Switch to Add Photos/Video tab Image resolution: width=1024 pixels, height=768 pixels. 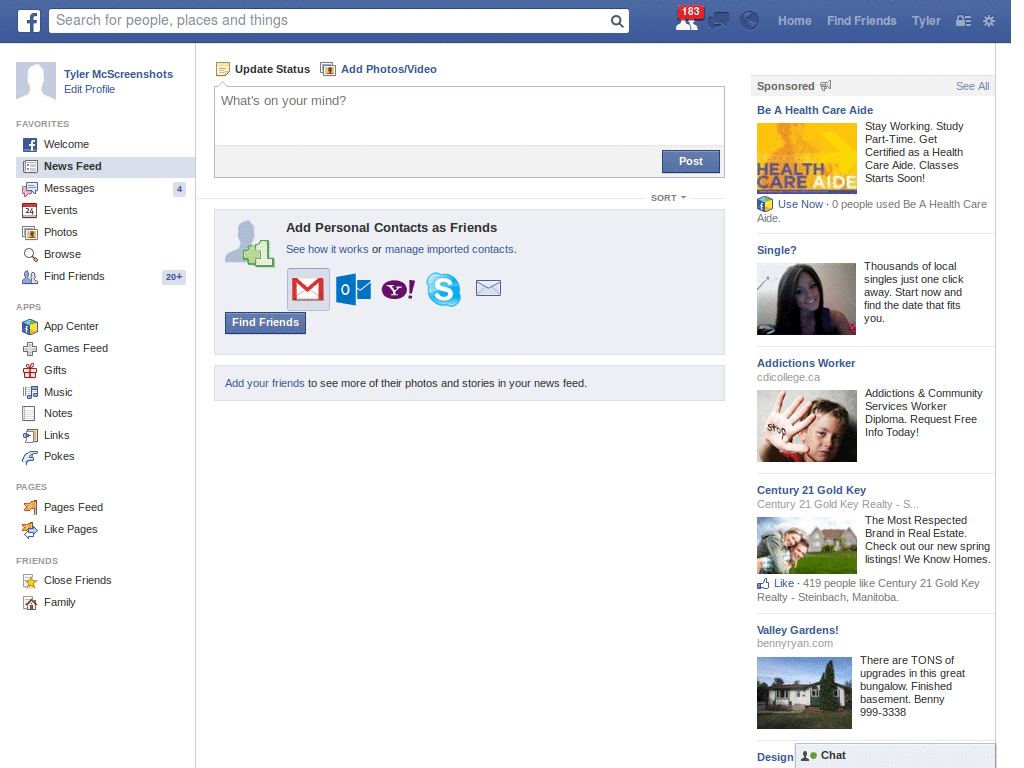[x=379, y=69]
